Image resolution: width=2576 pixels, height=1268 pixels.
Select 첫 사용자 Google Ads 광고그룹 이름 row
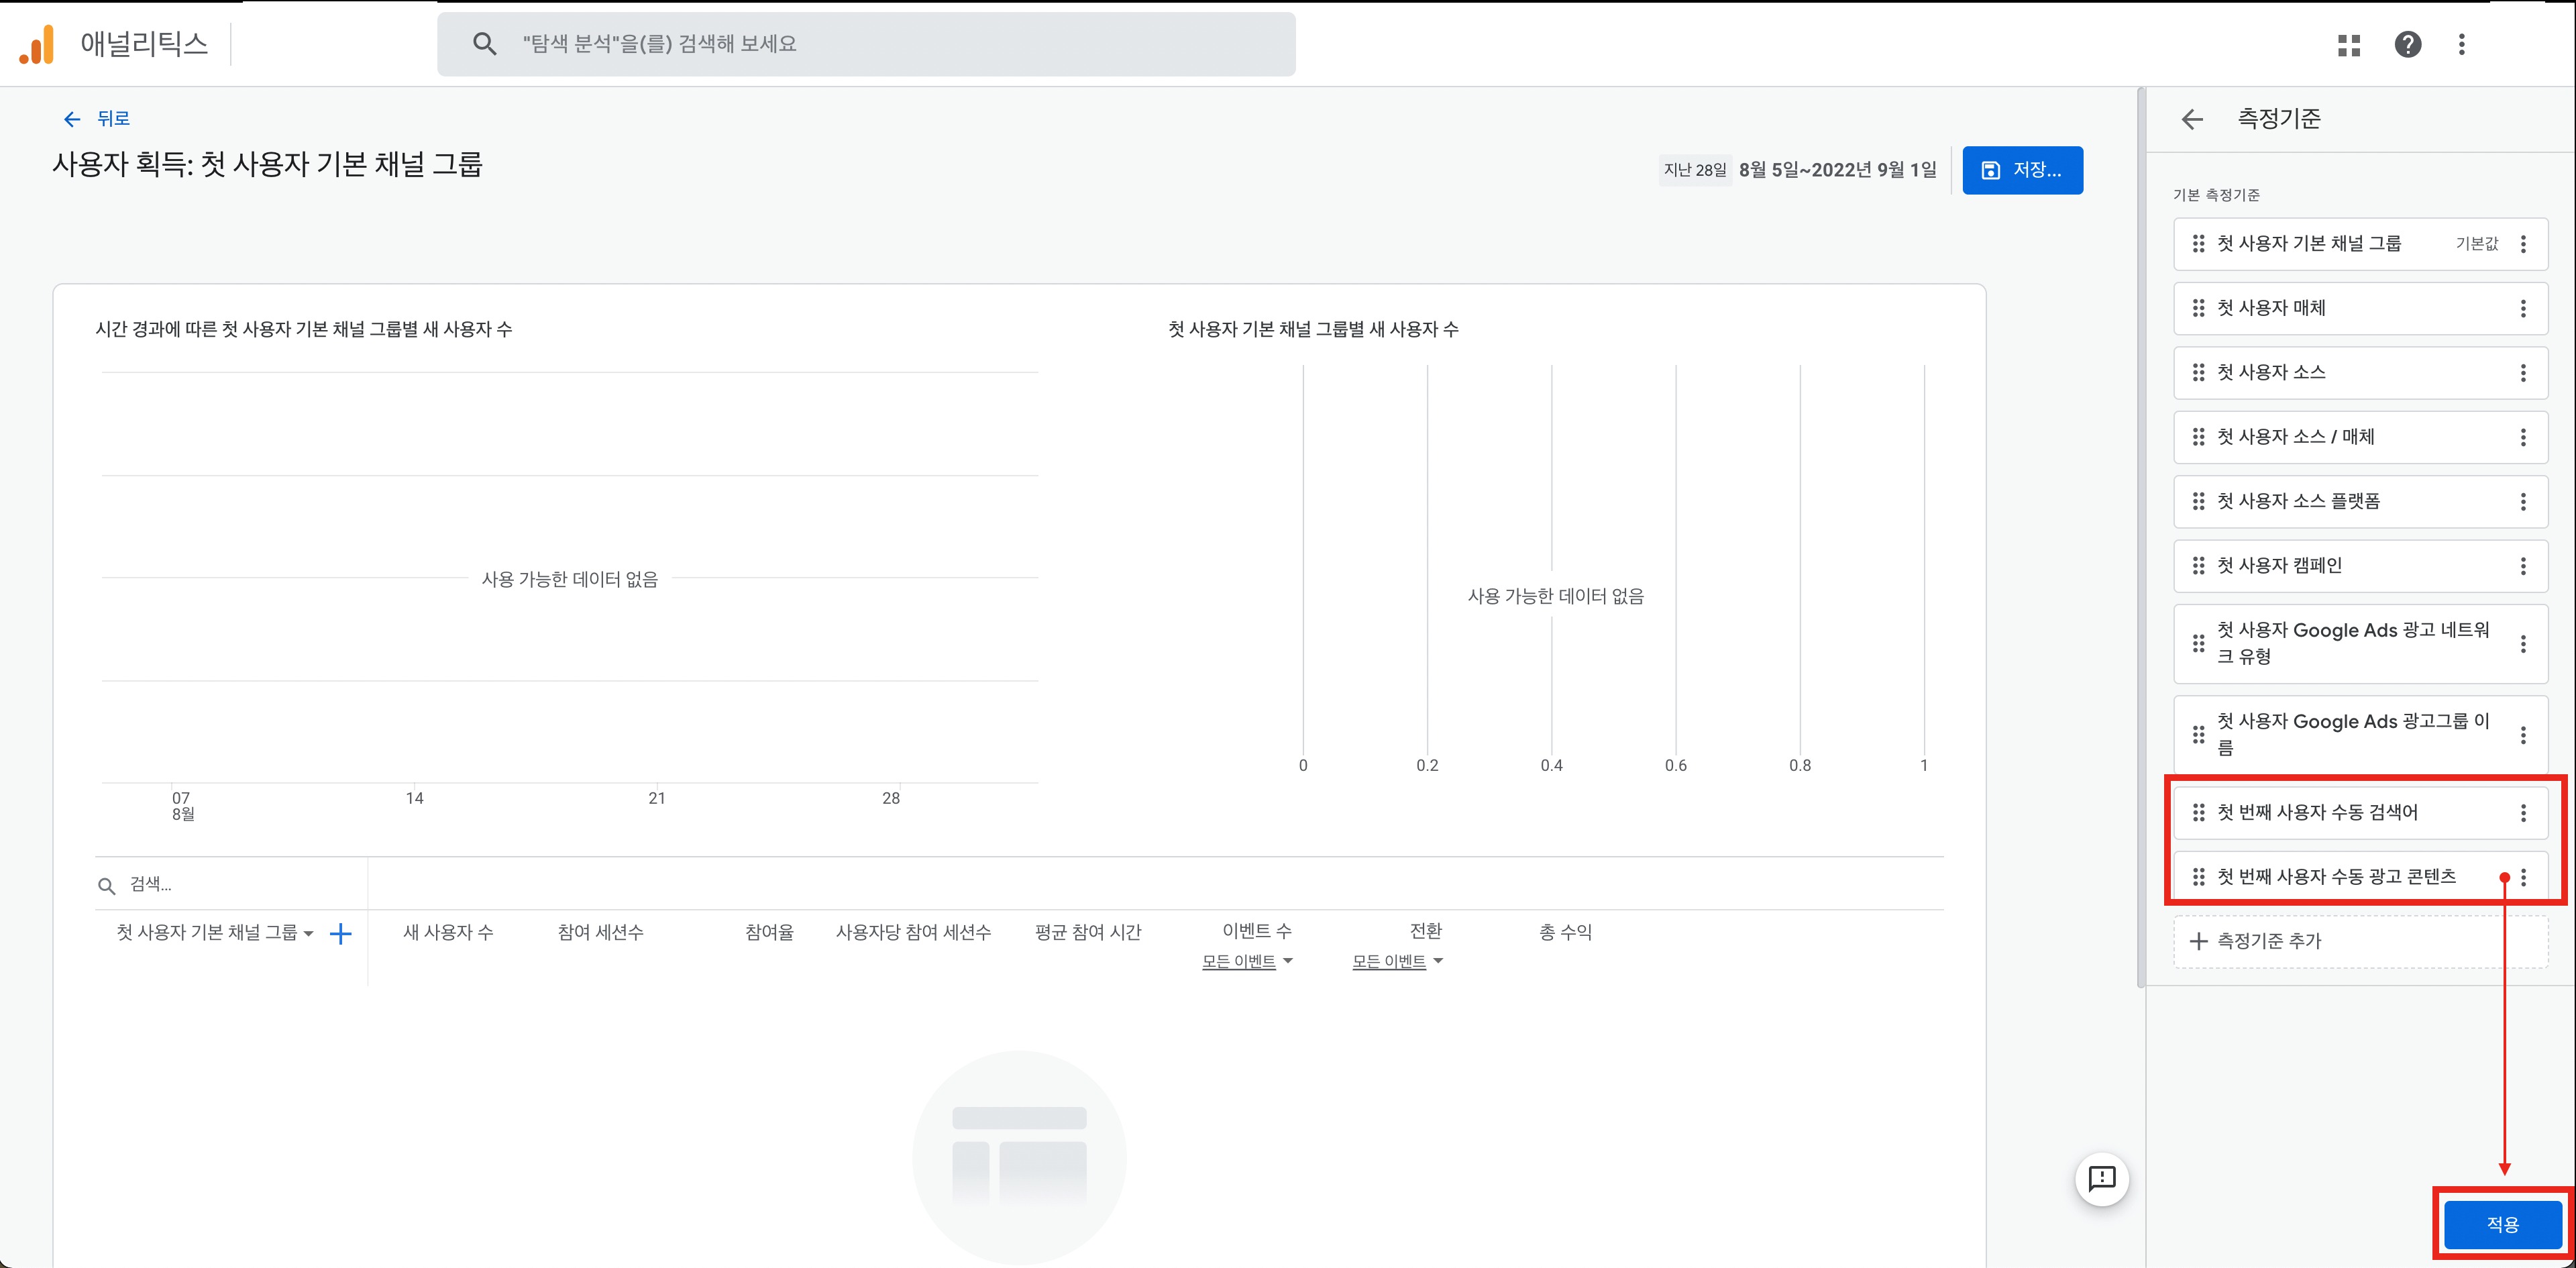coord(2360,735)
